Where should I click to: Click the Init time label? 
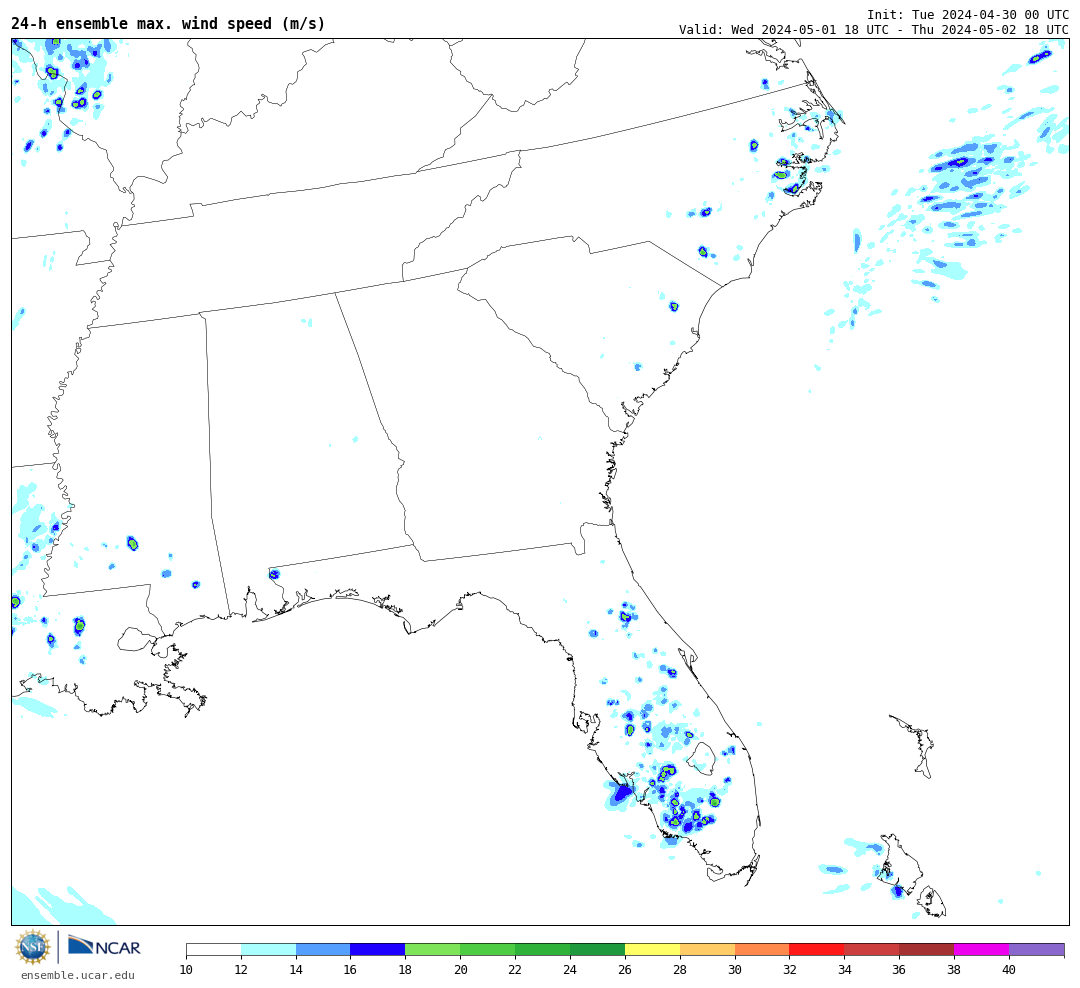(968, 14)
